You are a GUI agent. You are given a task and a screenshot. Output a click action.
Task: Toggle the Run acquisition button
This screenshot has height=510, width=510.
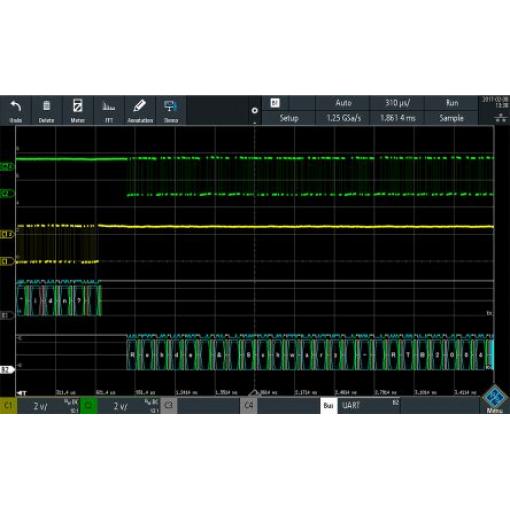pyautogui.click(x=452, y=103)
